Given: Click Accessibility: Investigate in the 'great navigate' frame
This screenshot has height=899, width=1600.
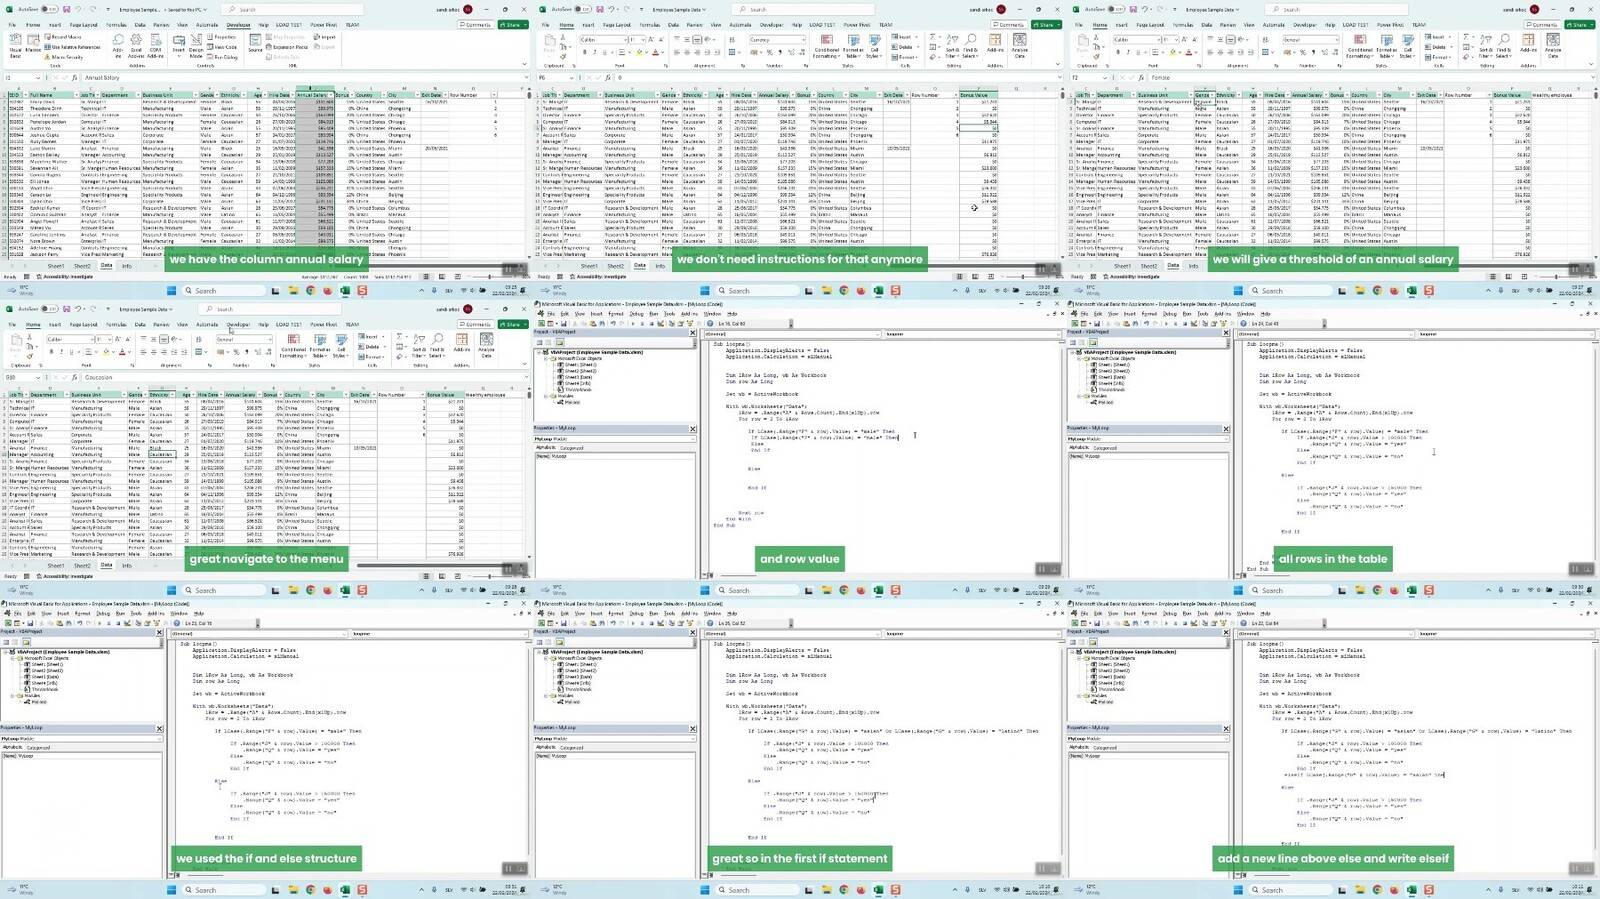Looking at the screenshot, I should (x=64, y=576).
